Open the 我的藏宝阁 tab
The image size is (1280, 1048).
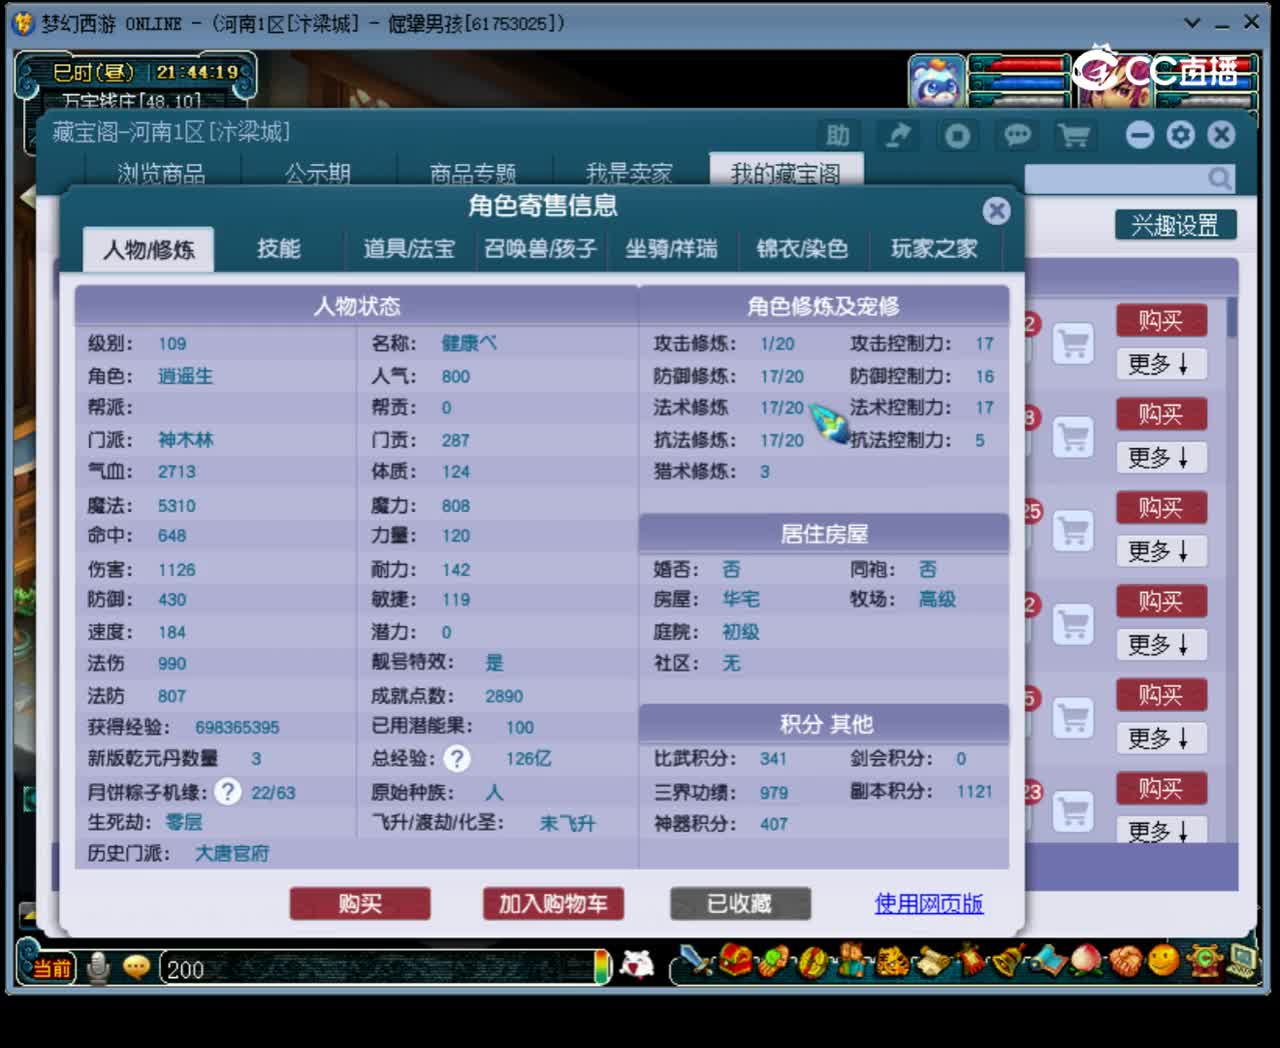[x=786, y=172]
